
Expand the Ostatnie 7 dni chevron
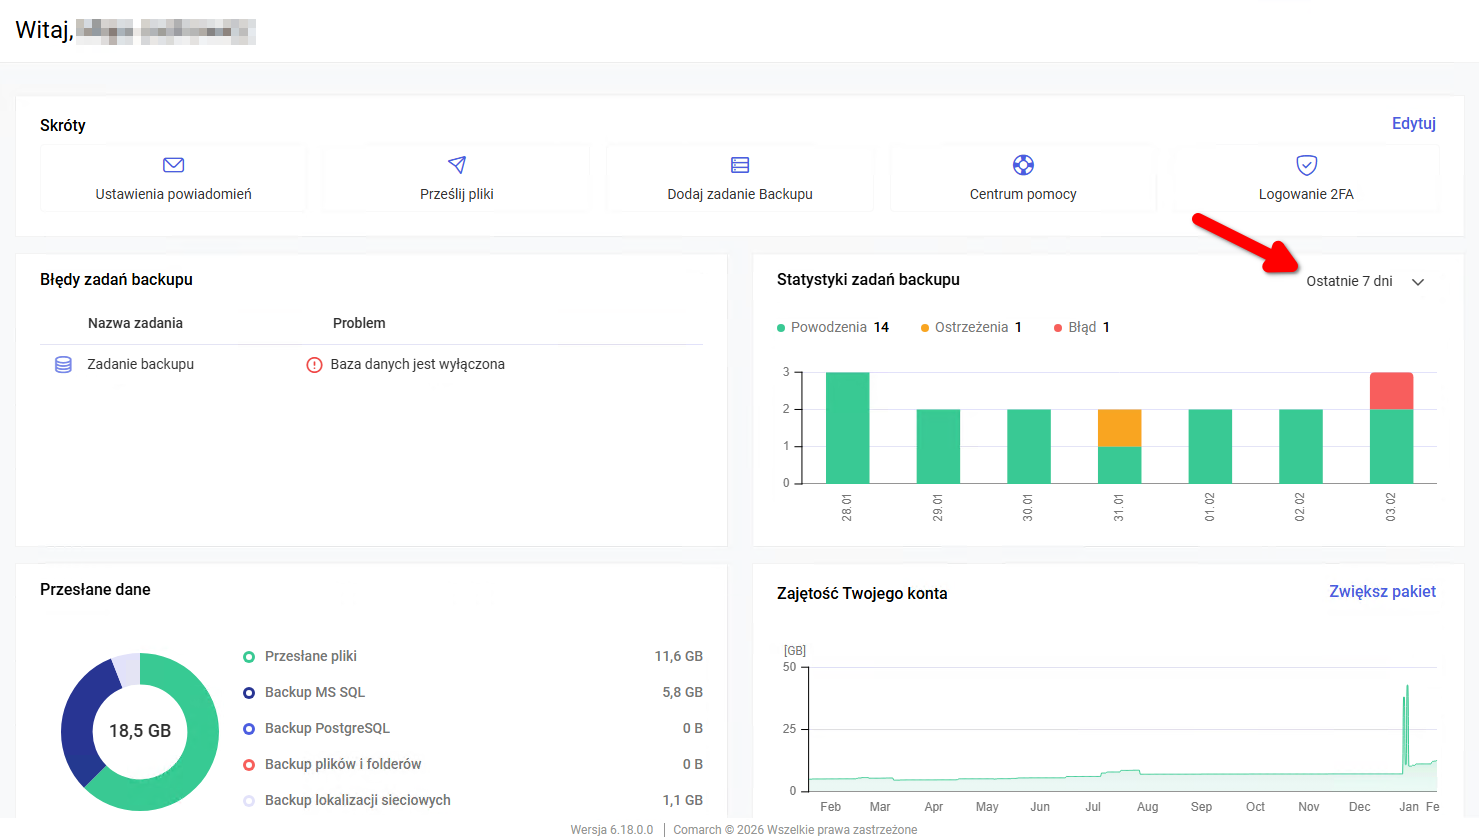1417,282
